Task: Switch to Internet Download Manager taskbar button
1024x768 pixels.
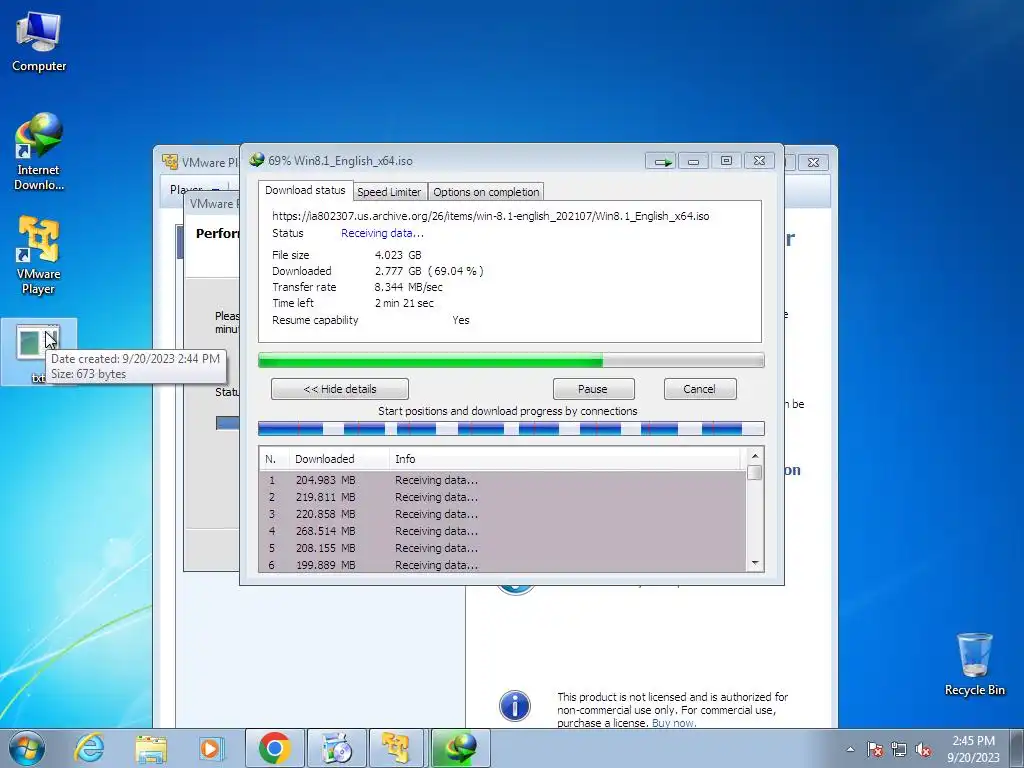Action: point(460,748)
